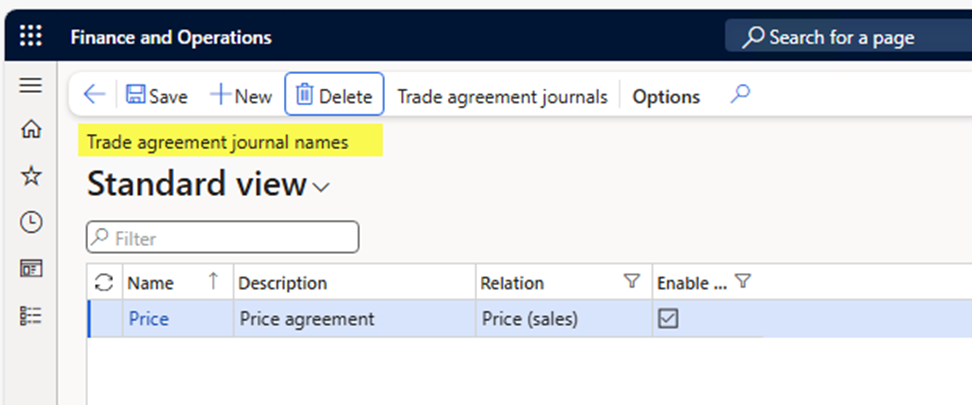Click the Delete button
Screen dimensions: 972x405
tap(334, 95)
